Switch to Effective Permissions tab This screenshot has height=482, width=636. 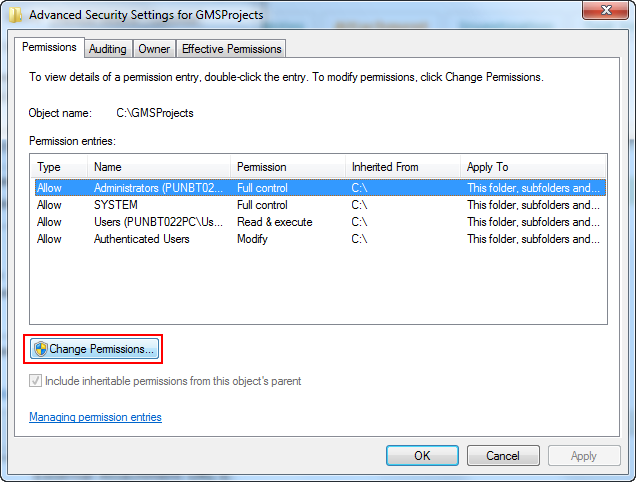[232, 48]
